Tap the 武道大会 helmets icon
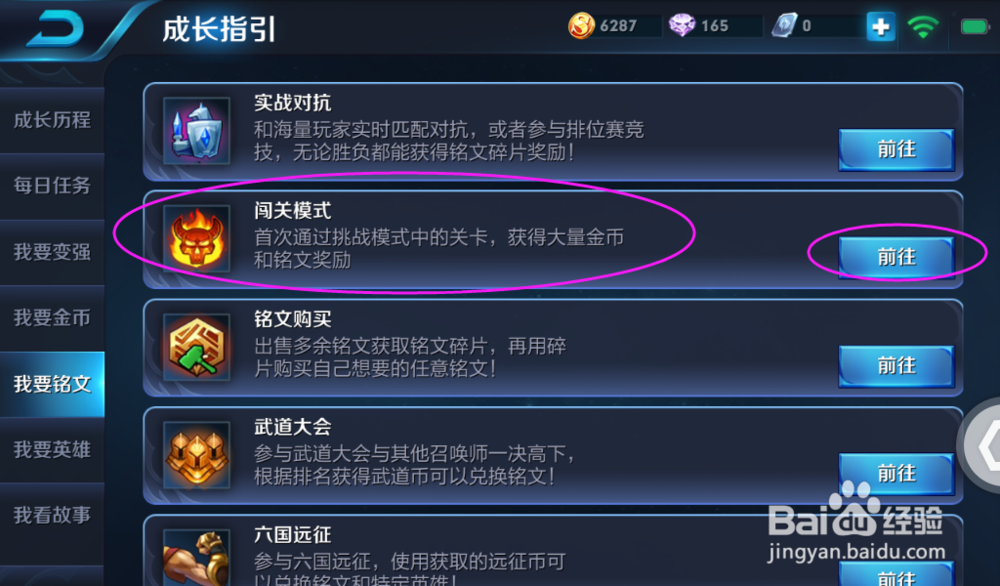The width and height of the screenshot is (1000, 586). pyautogui.click(x=196, y=455)
